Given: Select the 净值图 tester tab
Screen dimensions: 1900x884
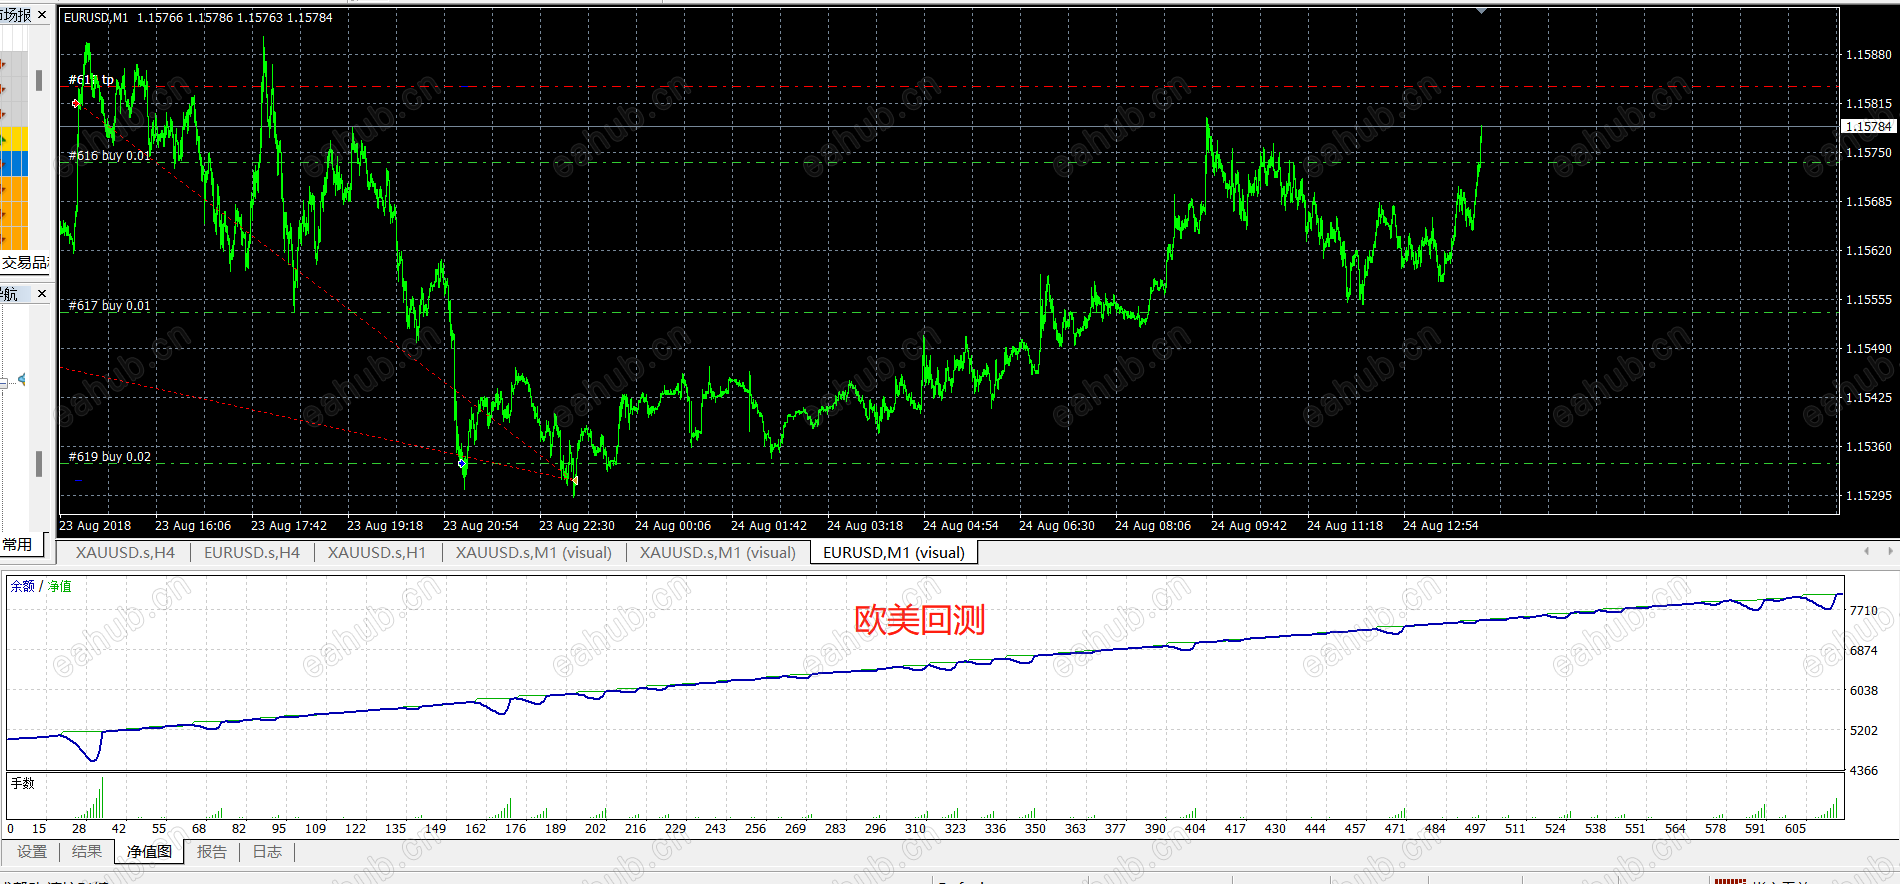Looking at the screenshot, I should pyautogui.click(x=149, y=852).
